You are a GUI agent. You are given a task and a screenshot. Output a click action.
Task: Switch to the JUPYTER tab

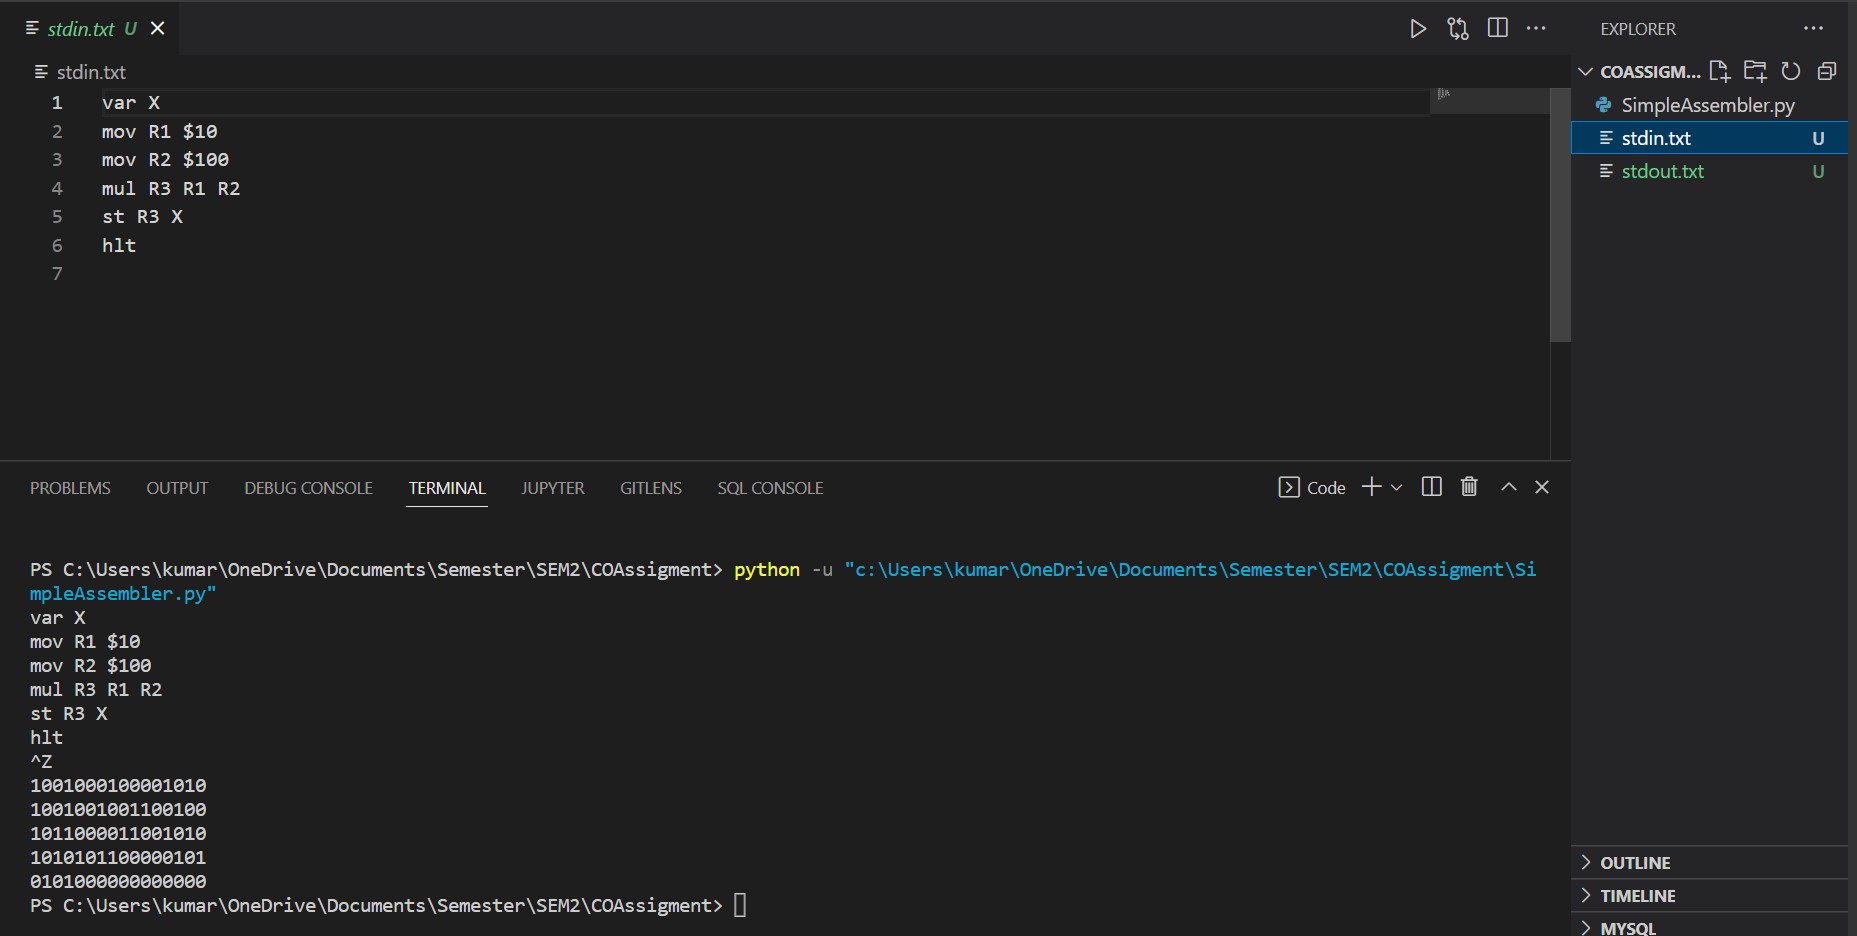[x=552, y=488]
